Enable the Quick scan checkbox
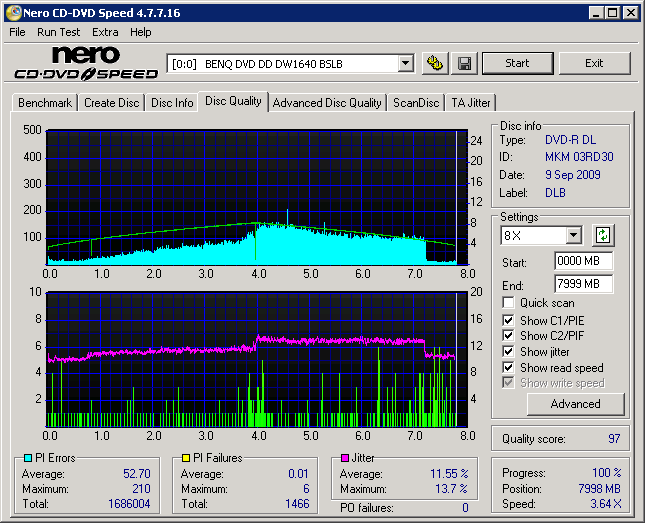This screenshot has width=645, height=523. [x=509, y=303]
